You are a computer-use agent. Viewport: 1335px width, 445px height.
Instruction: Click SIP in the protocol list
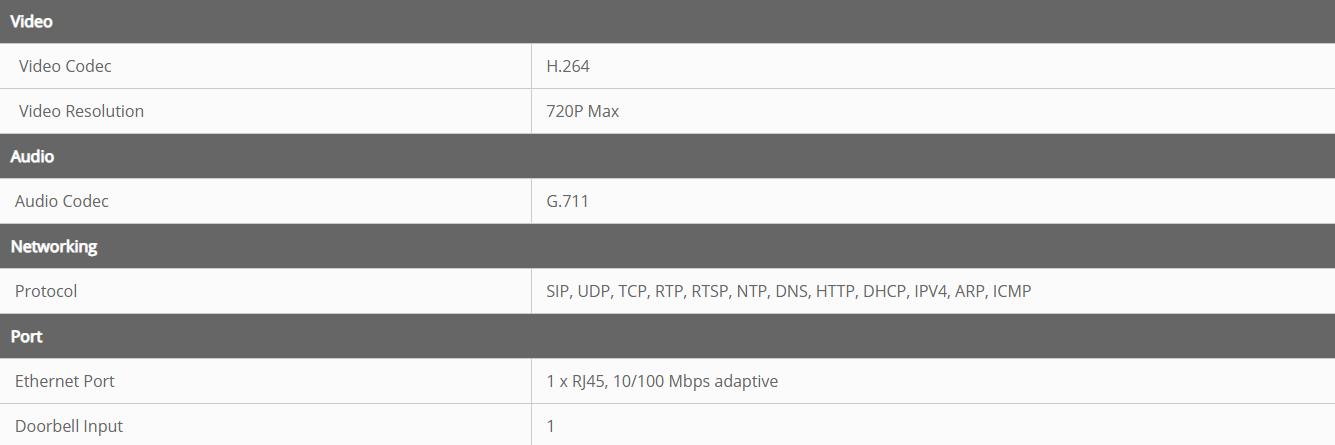557,291
